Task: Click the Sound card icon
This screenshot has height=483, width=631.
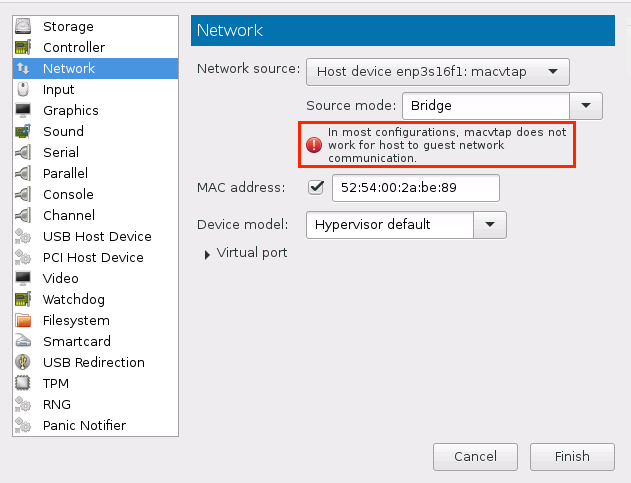Action: 23,132
